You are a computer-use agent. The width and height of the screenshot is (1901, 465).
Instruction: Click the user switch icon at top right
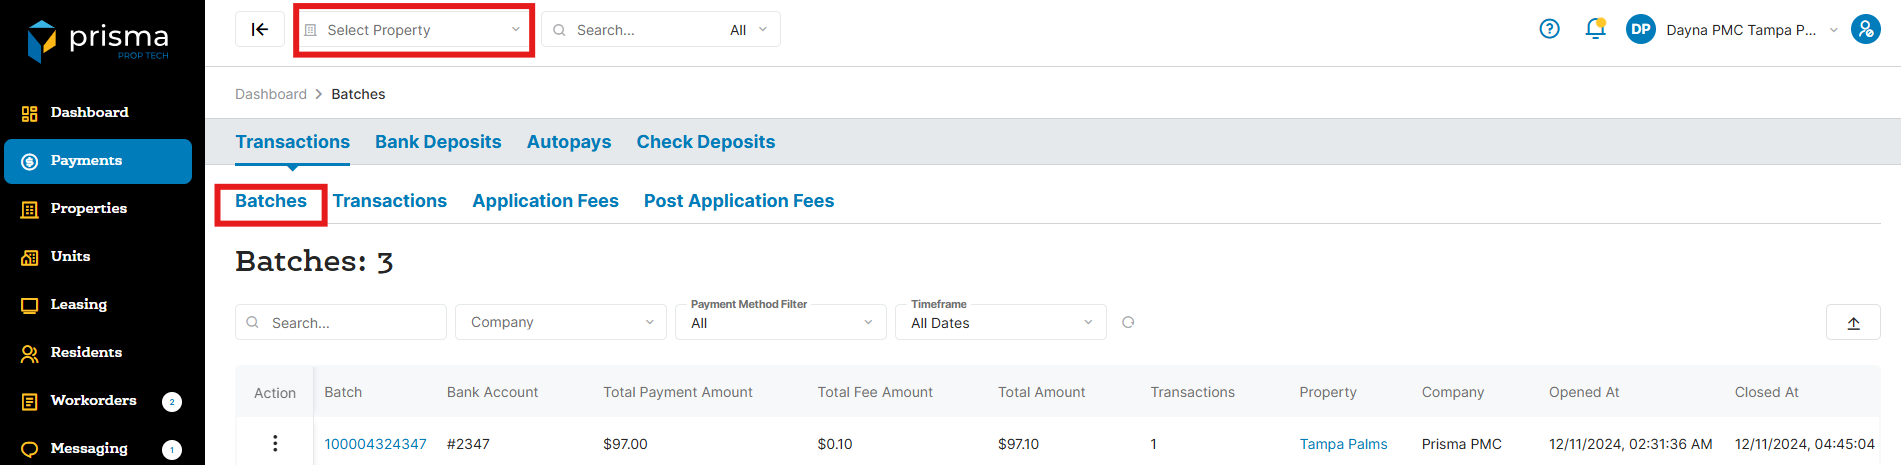pyautogui.click(x=1865, y=30)
